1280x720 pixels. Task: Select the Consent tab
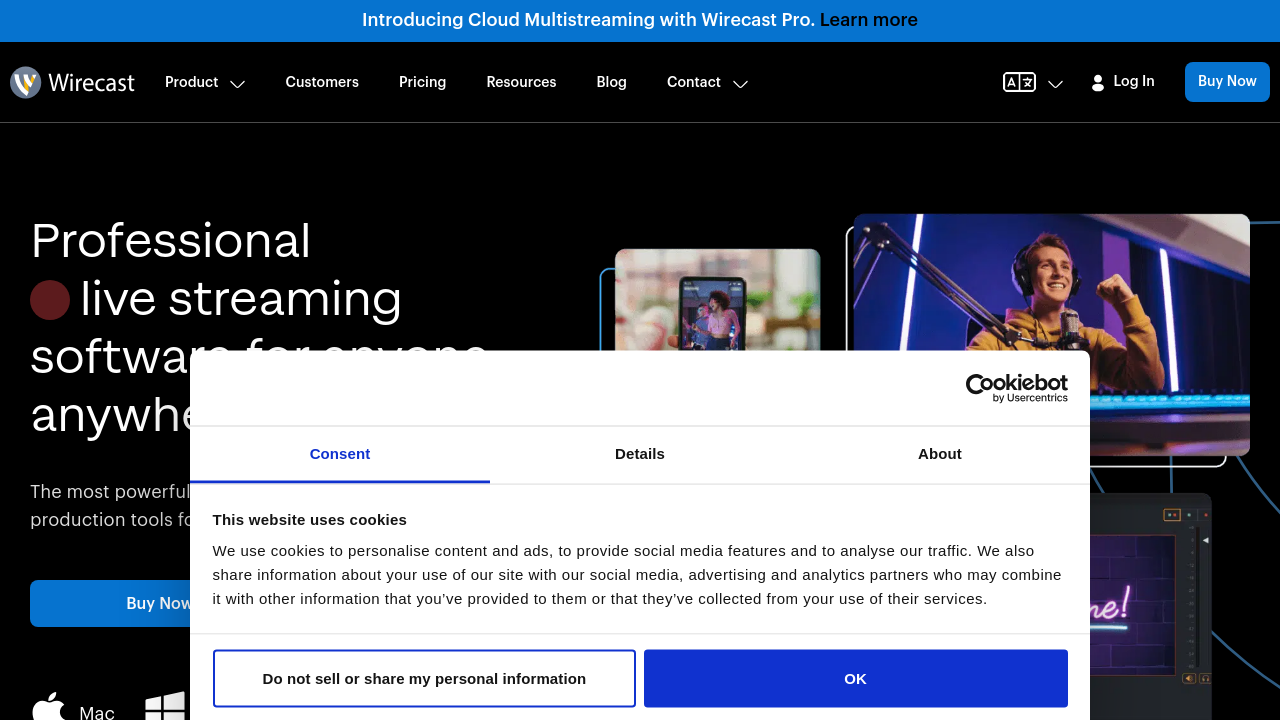(x=340, y=454)
